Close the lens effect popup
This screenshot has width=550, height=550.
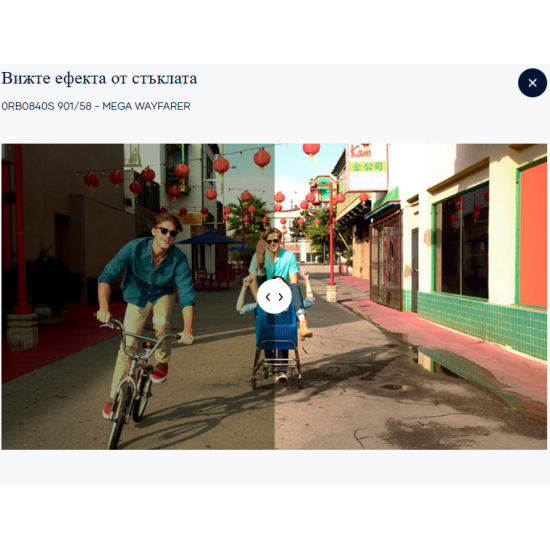coord(532,83)
